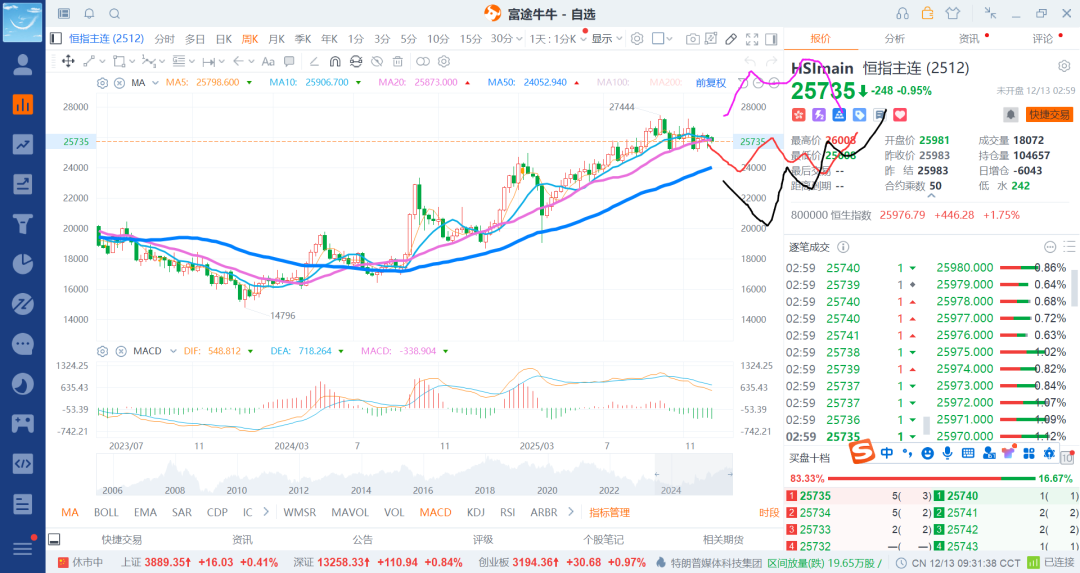Select the KDJ indicator
This screenshot has height=573, width=1080.
[x=475, y=512]
